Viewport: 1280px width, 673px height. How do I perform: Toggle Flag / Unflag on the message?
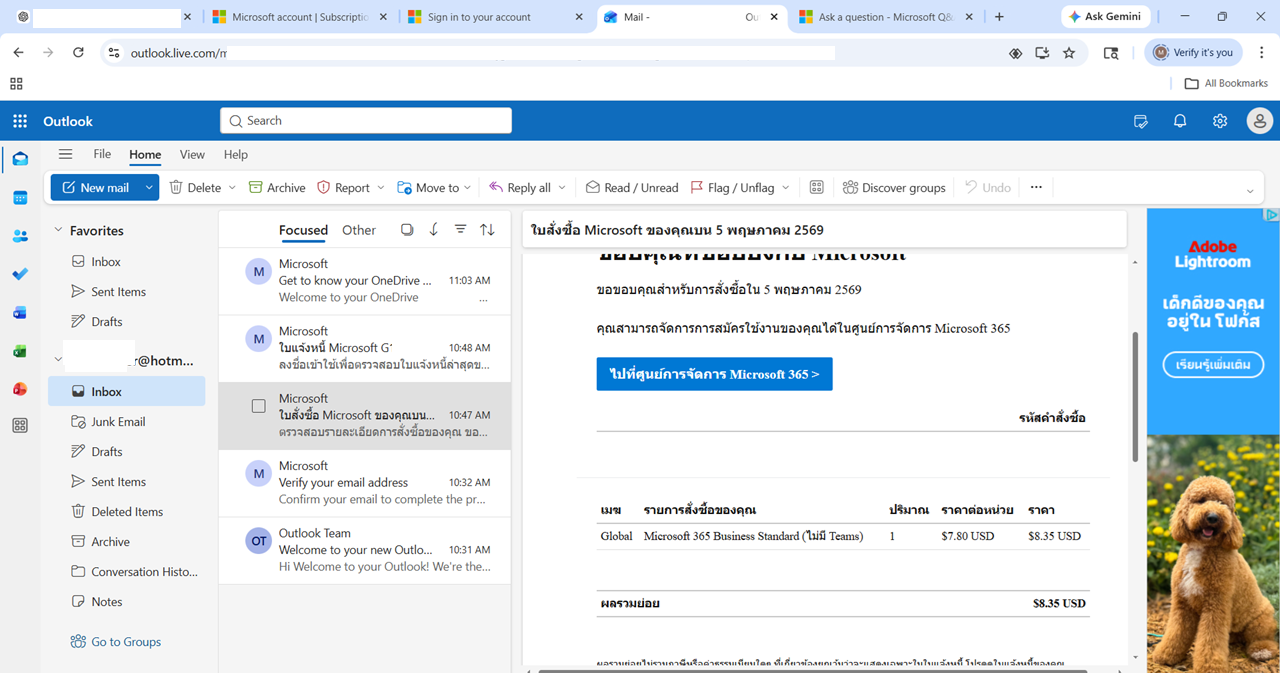point(732,187)
